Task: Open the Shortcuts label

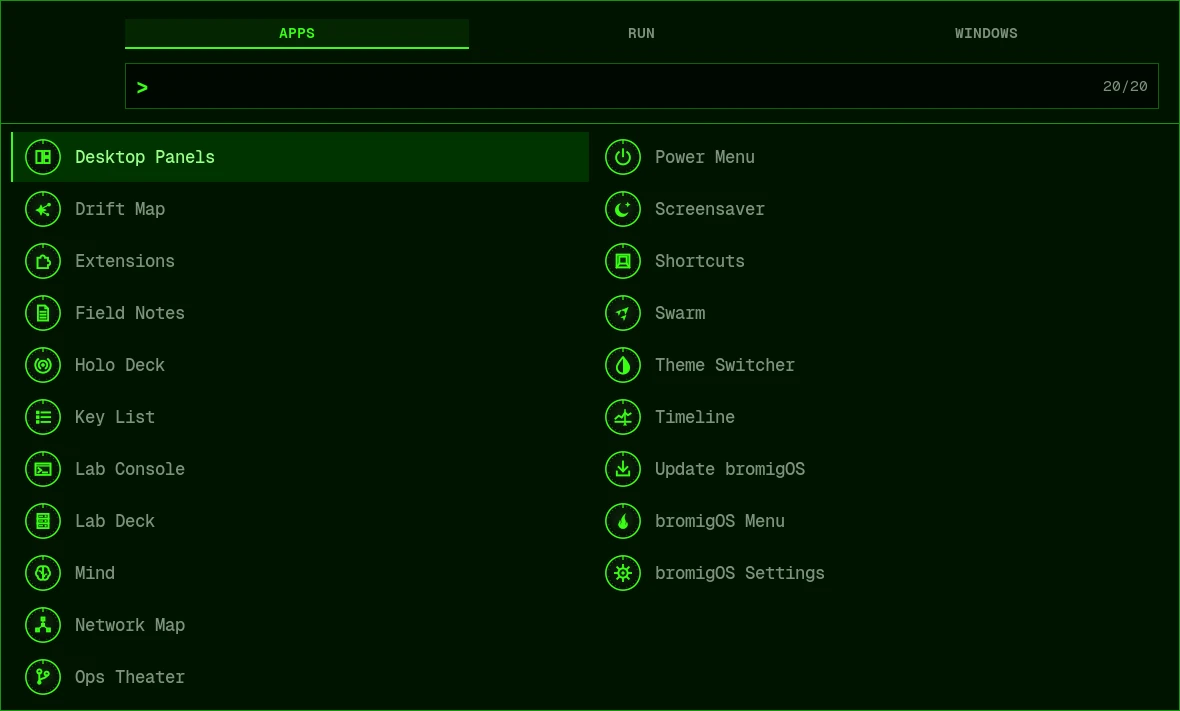Action: coord(699,261)
